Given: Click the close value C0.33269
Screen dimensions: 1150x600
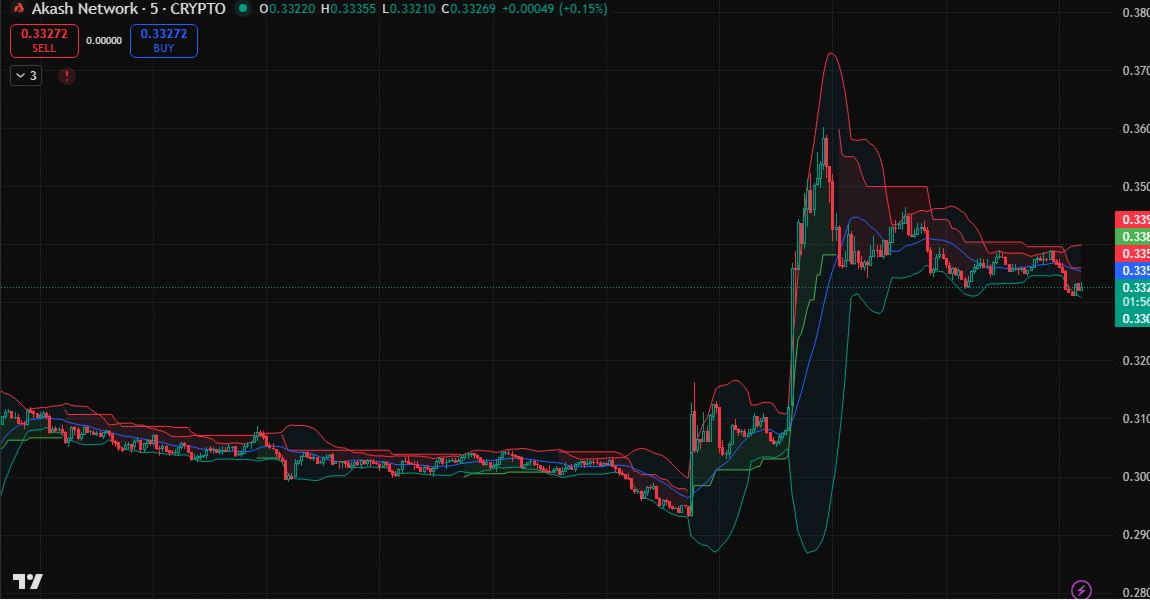Looking at the screenshot, I should click(x=468, y=9).
